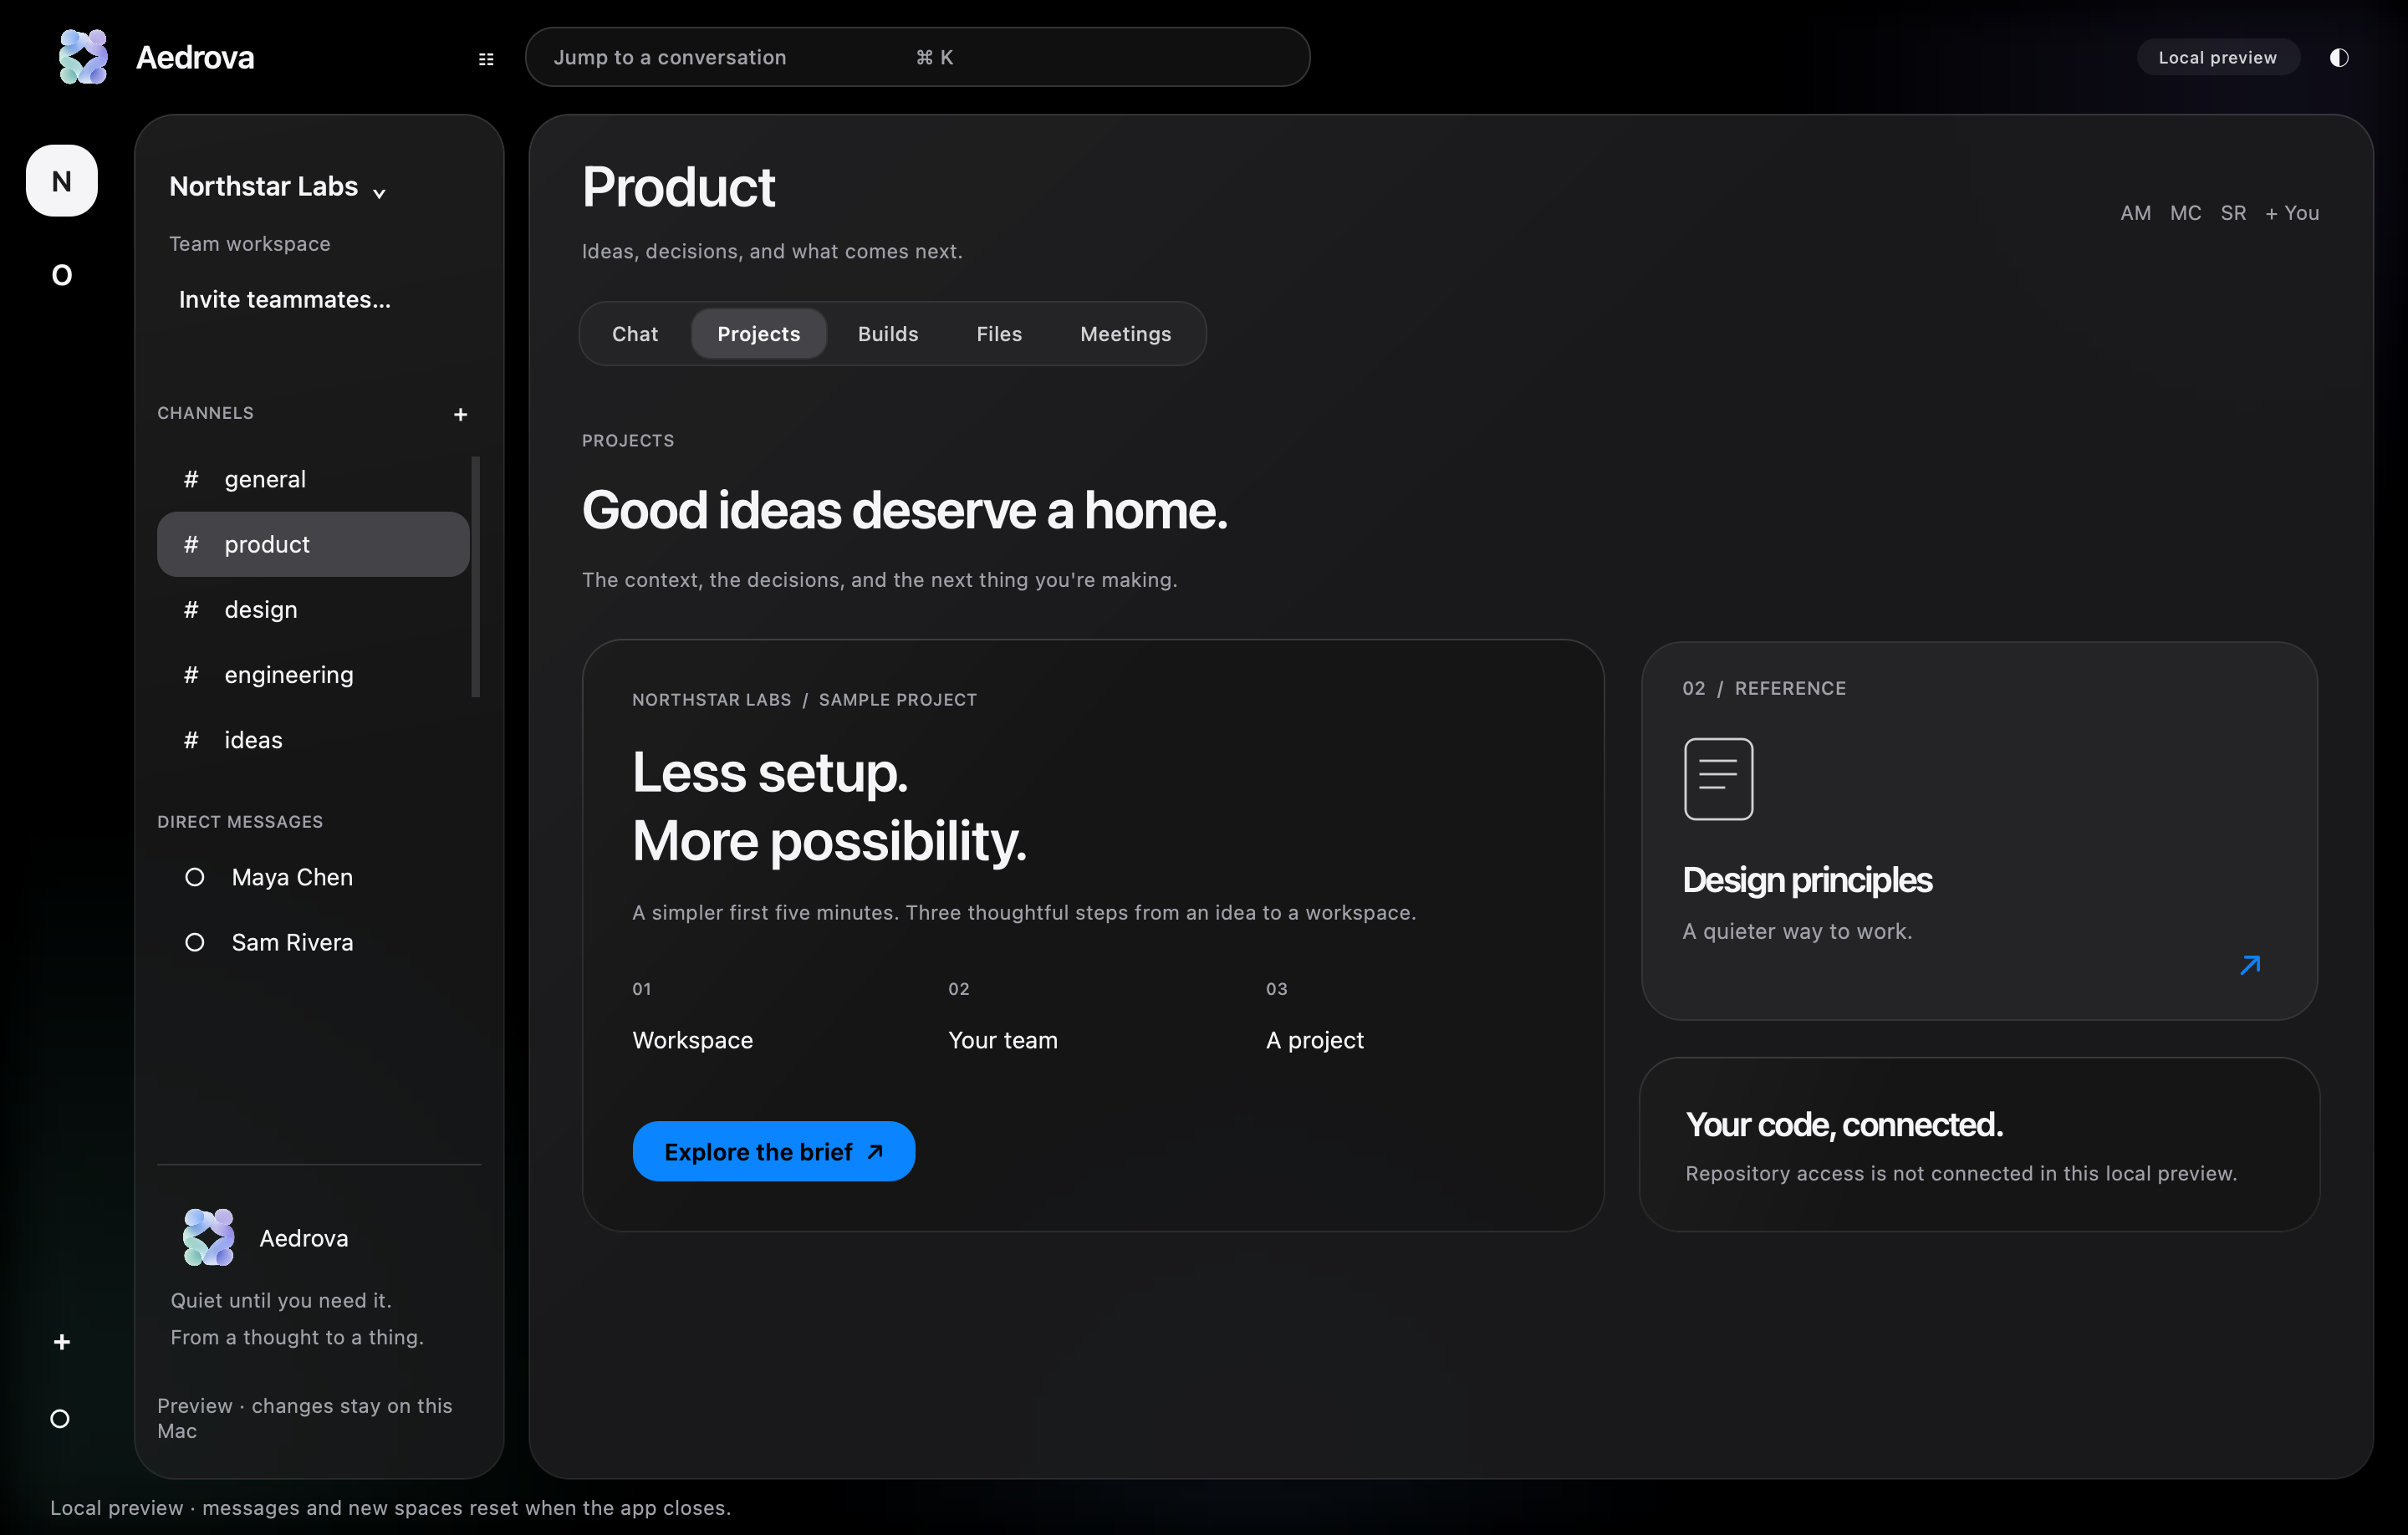Click Sam Rivera's status circle
2408x1535 pixels.
[x=195, y=942]
